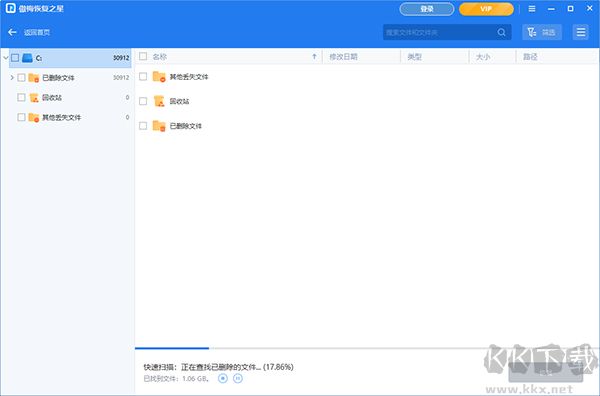Click the search magnifier icon
The width and height of the screenshot is (600, 396).
pyautogui.click(x=501, y=33)
